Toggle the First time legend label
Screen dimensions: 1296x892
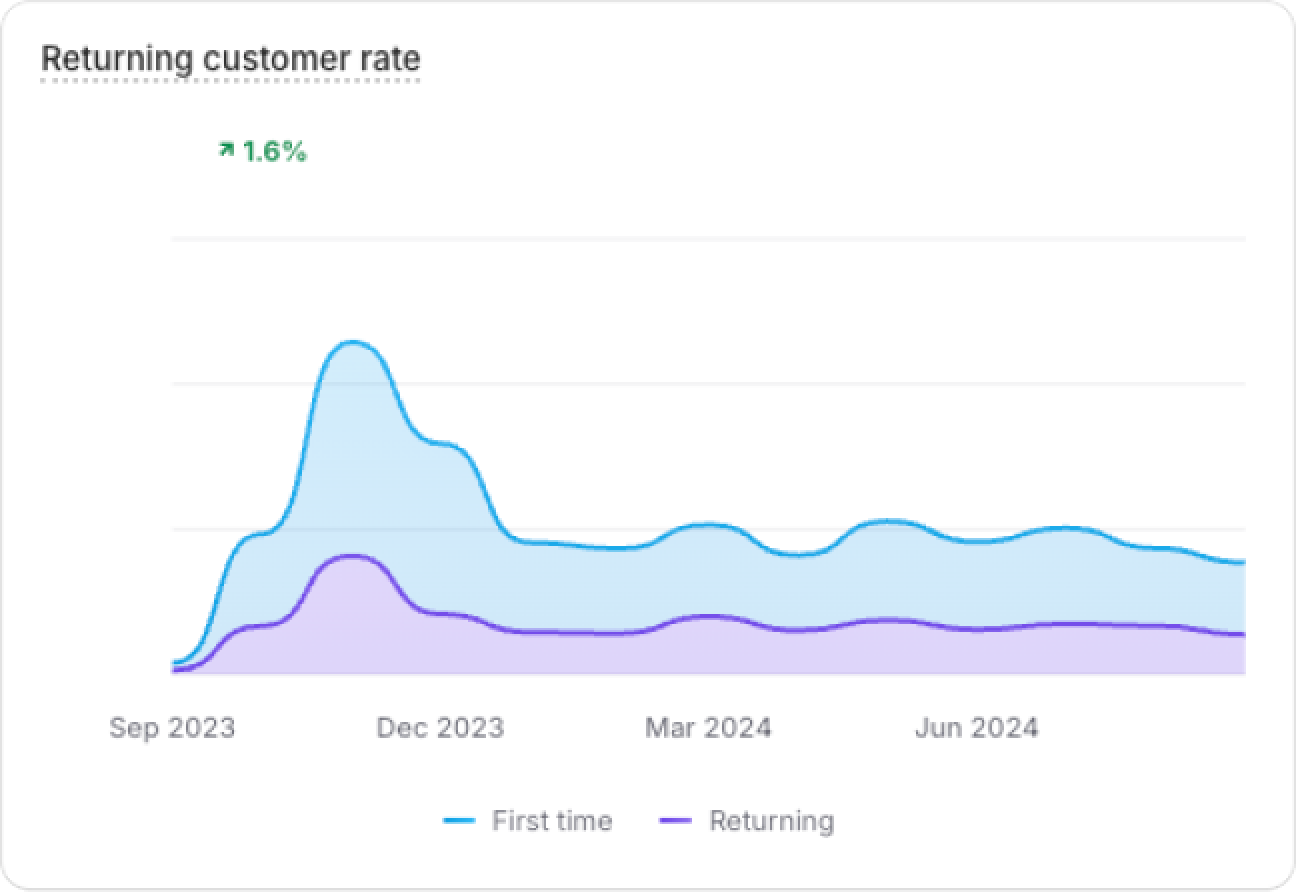(x=551, y=821)
